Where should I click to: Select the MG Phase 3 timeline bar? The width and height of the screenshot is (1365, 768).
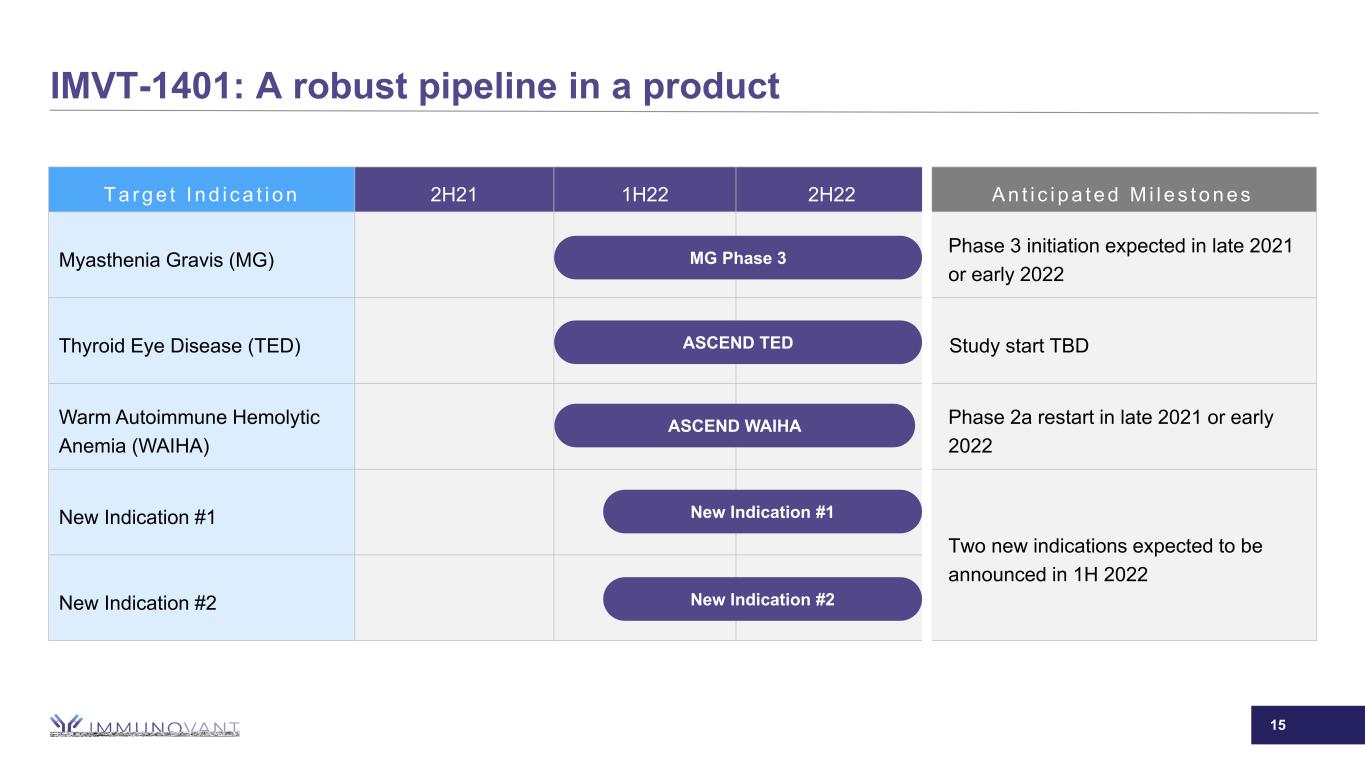pyautogui.click(x=737, y=258)
